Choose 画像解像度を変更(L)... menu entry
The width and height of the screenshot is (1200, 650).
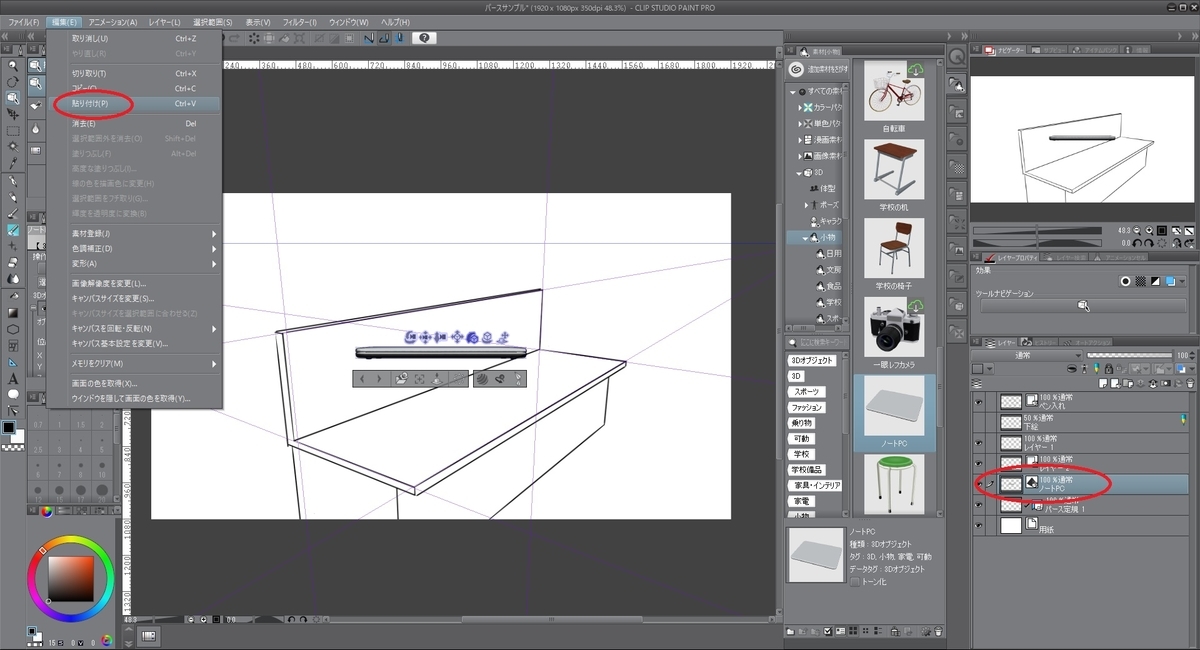(134, 283)
